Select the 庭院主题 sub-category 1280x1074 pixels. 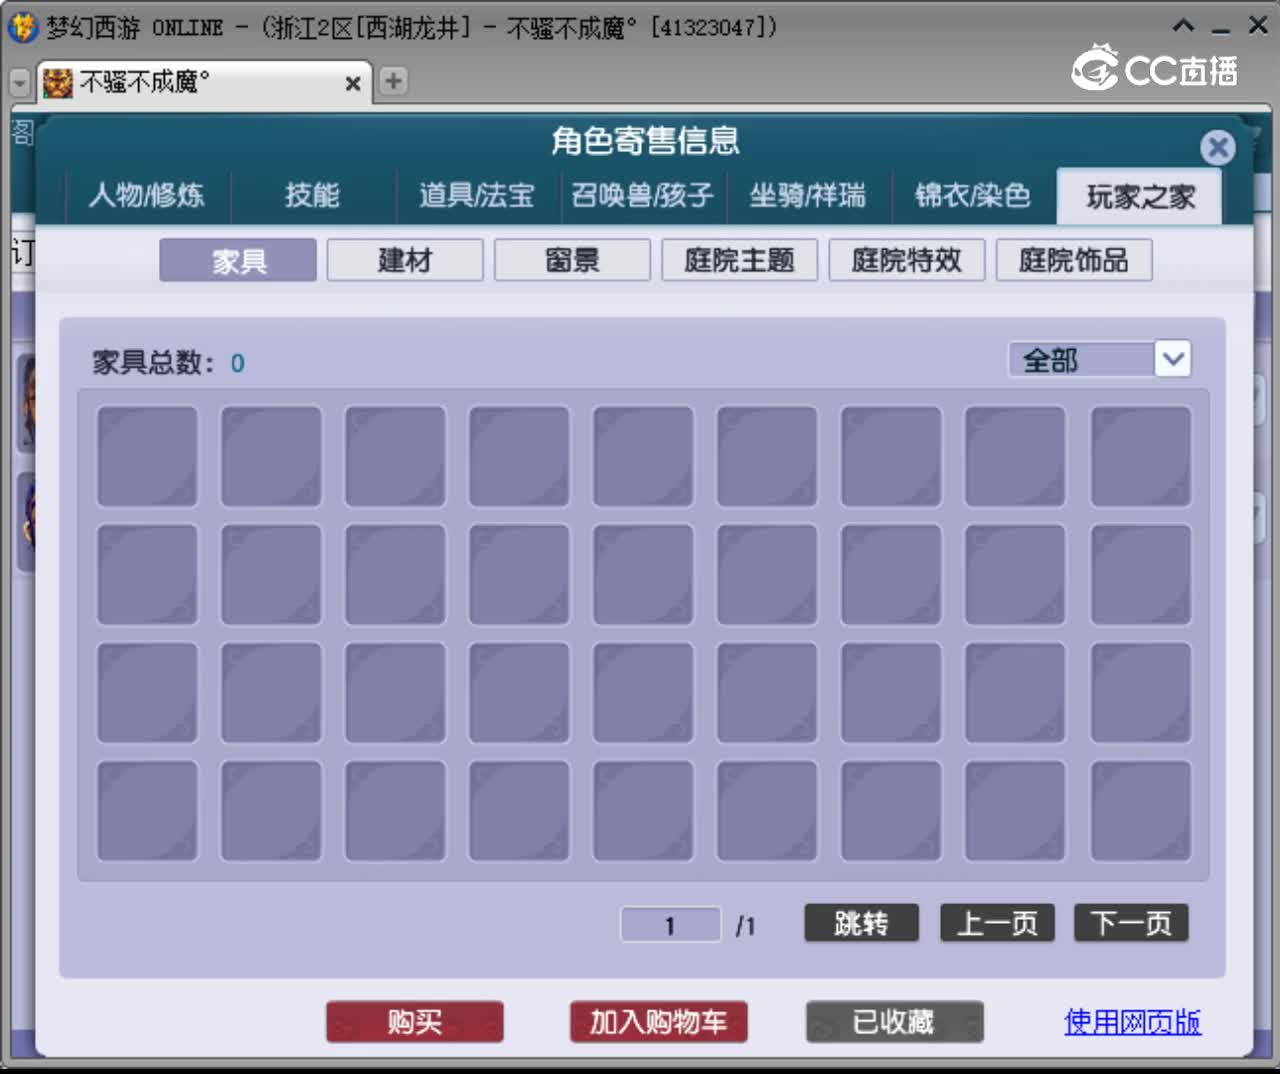pos(739,260)
